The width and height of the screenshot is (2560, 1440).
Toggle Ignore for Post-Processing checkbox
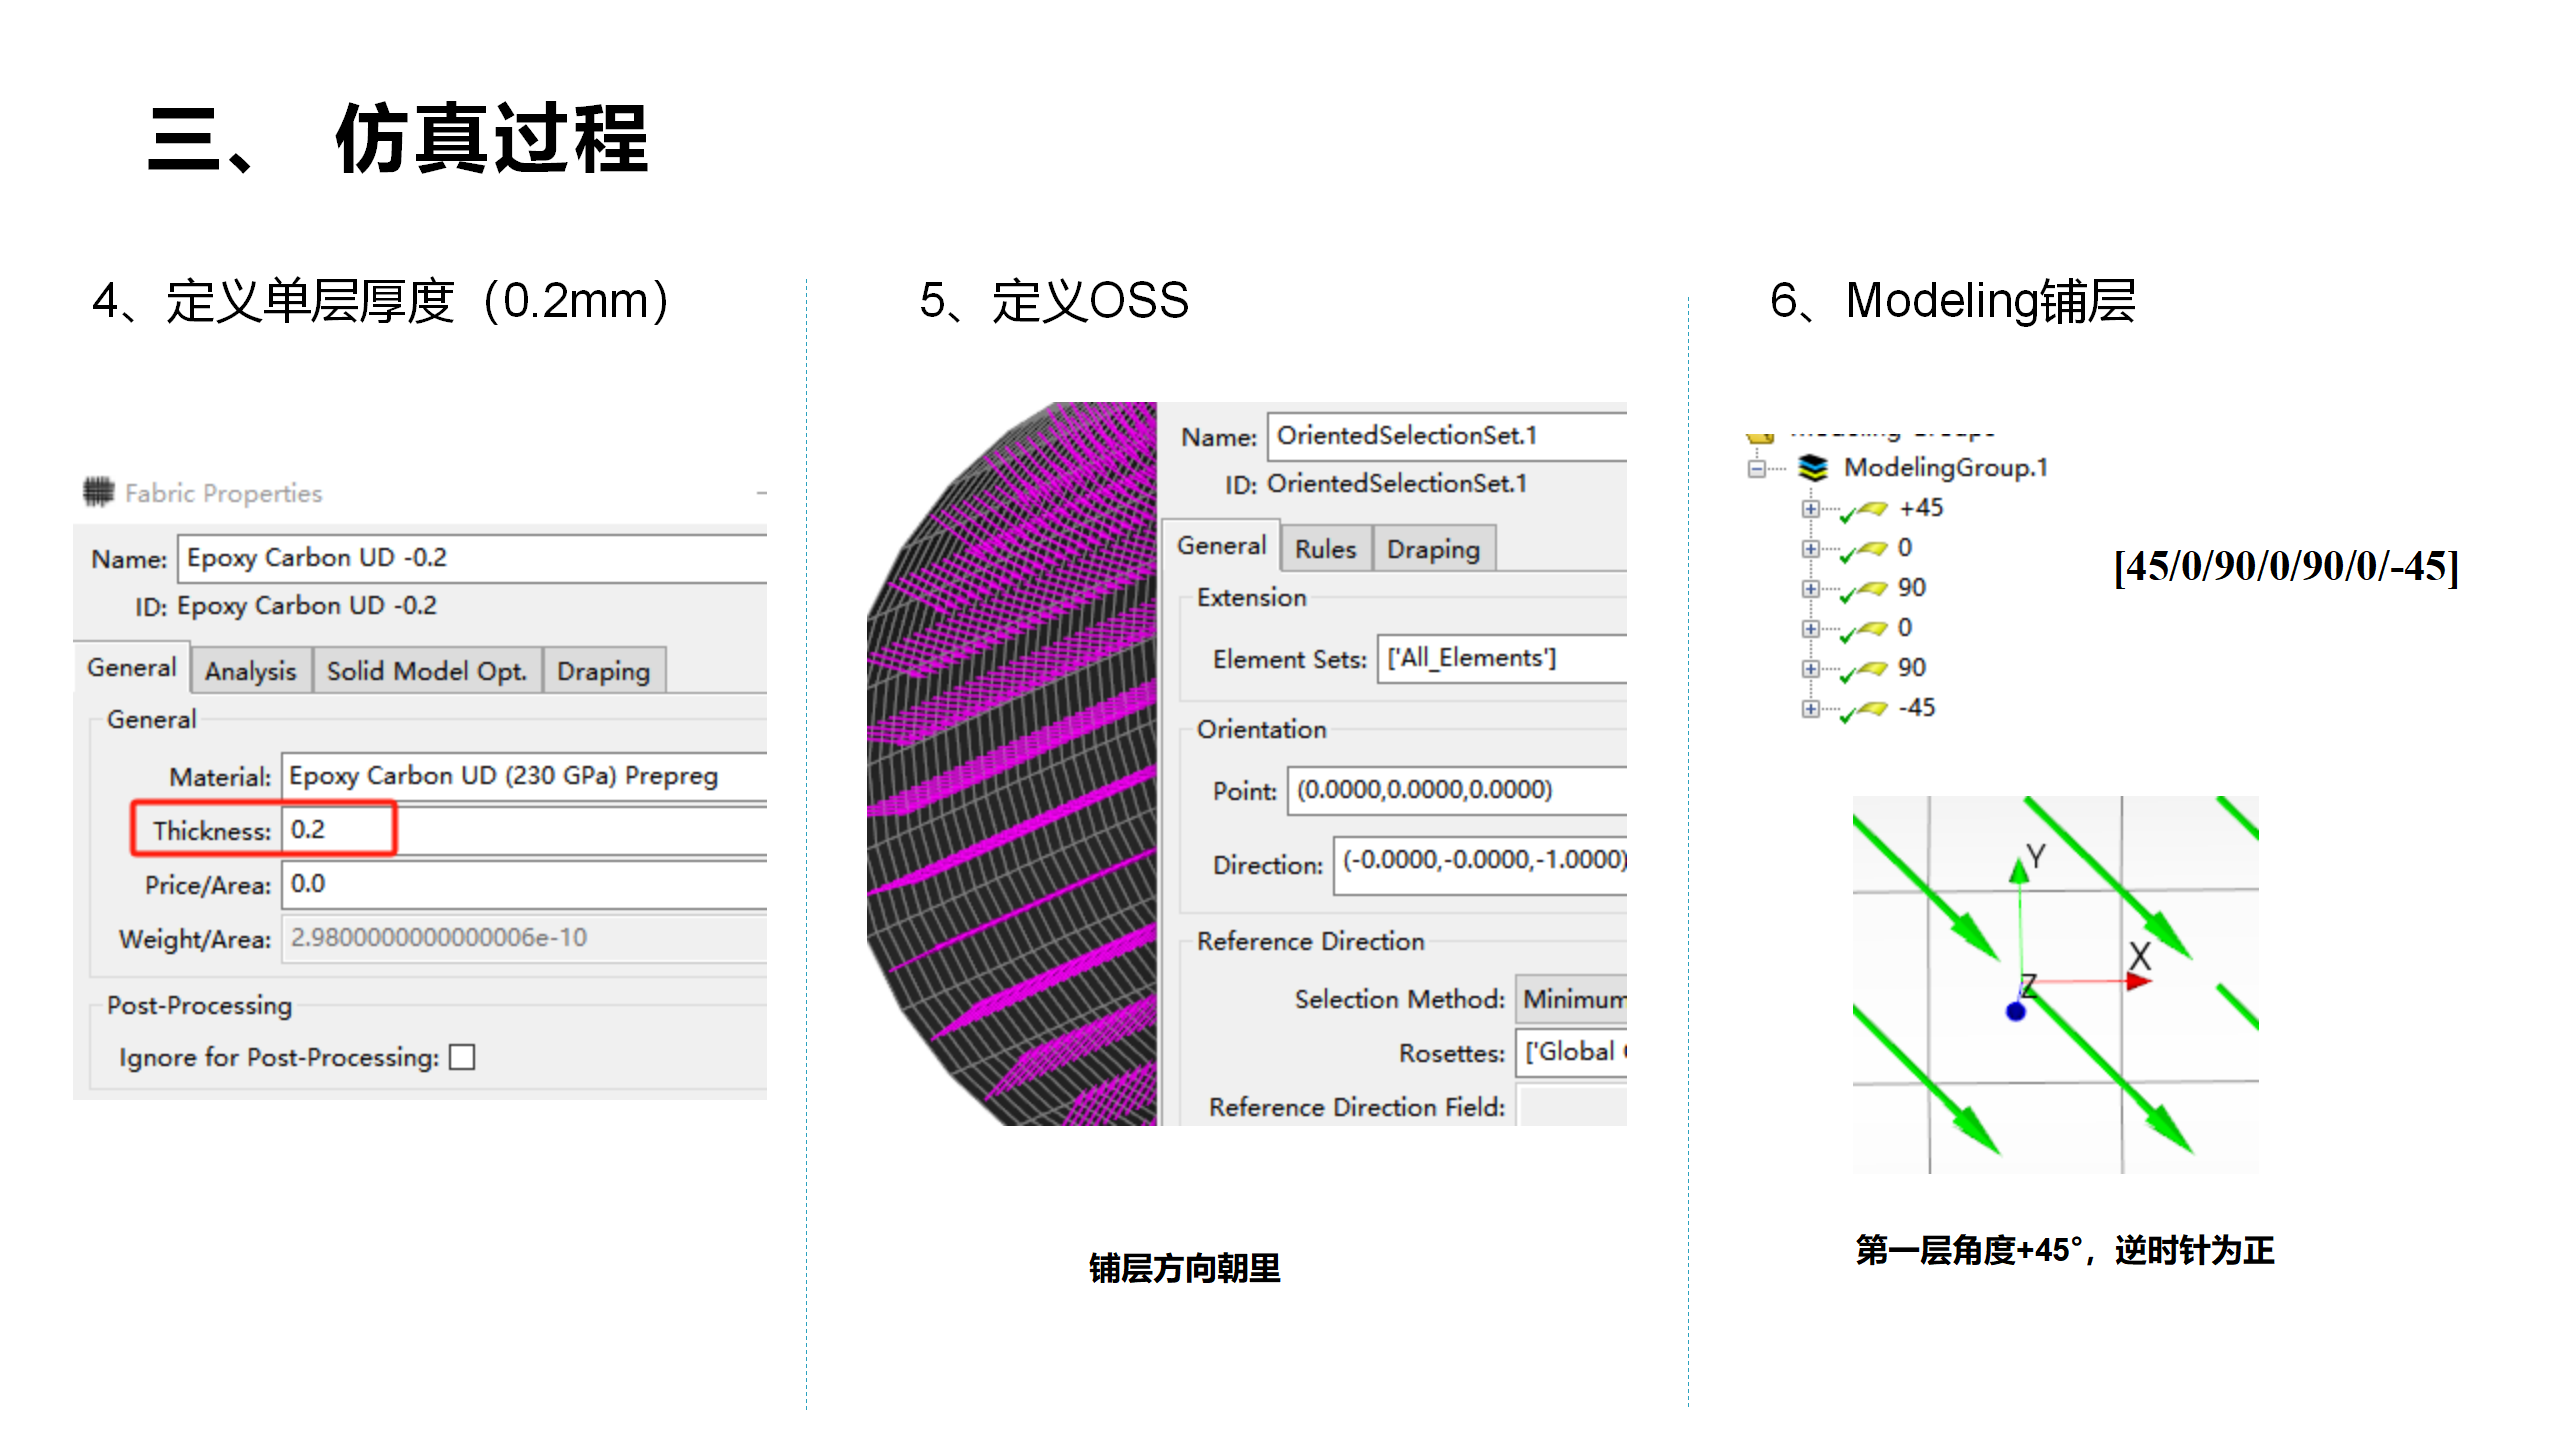coord(462,1057)
